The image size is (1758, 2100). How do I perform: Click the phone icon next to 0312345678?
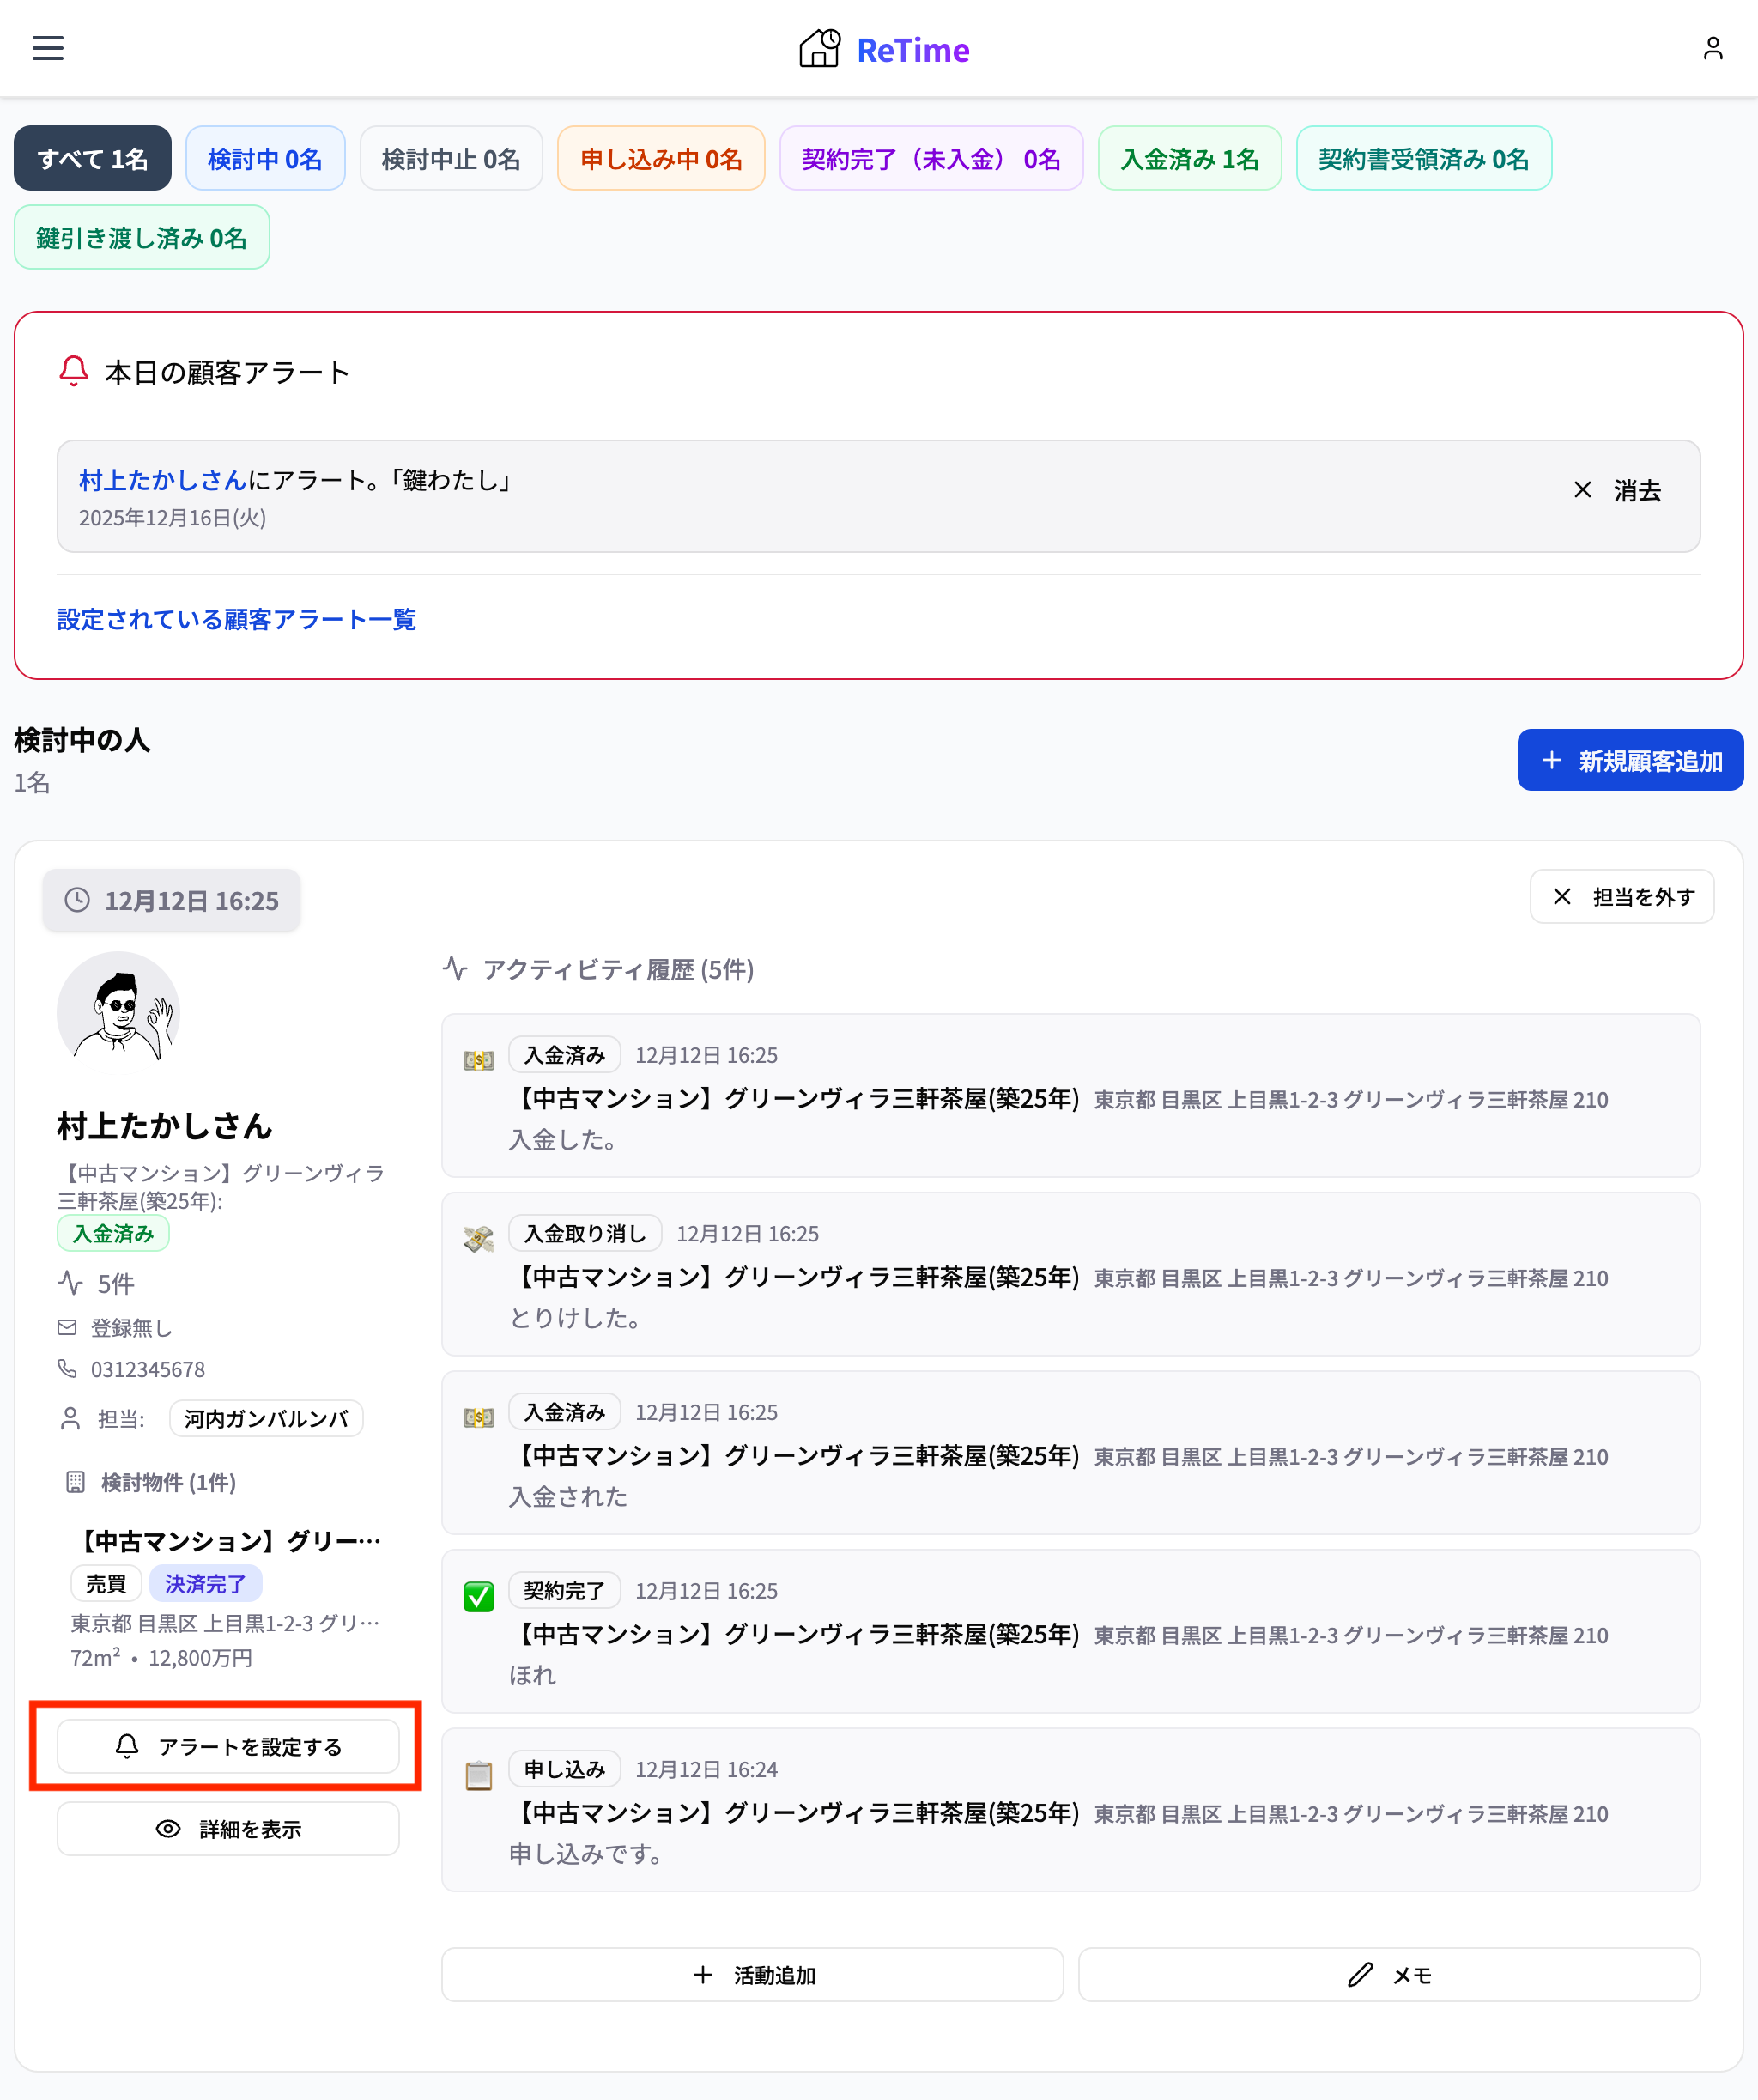tap(66, 1369)
